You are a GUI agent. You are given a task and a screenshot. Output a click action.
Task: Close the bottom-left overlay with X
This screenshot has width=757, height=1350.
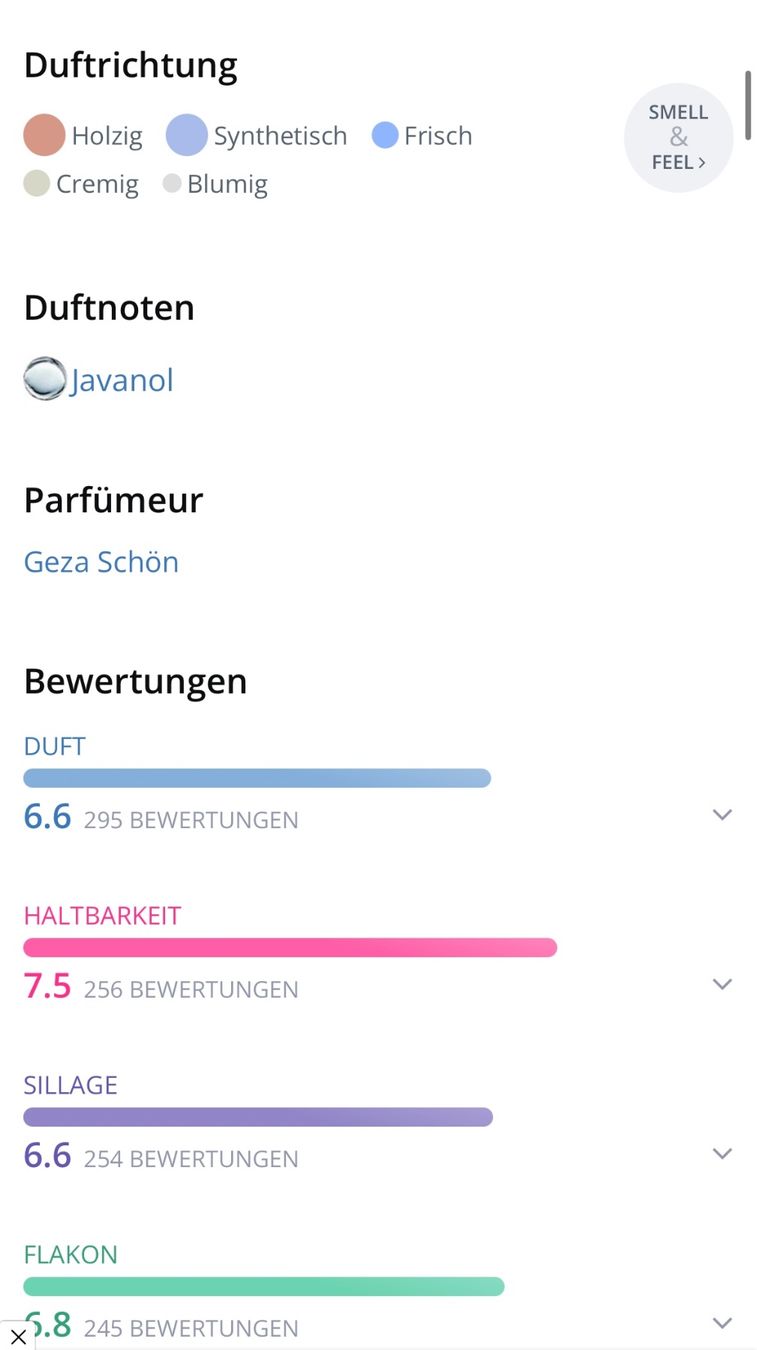(x=17, y=1336)
